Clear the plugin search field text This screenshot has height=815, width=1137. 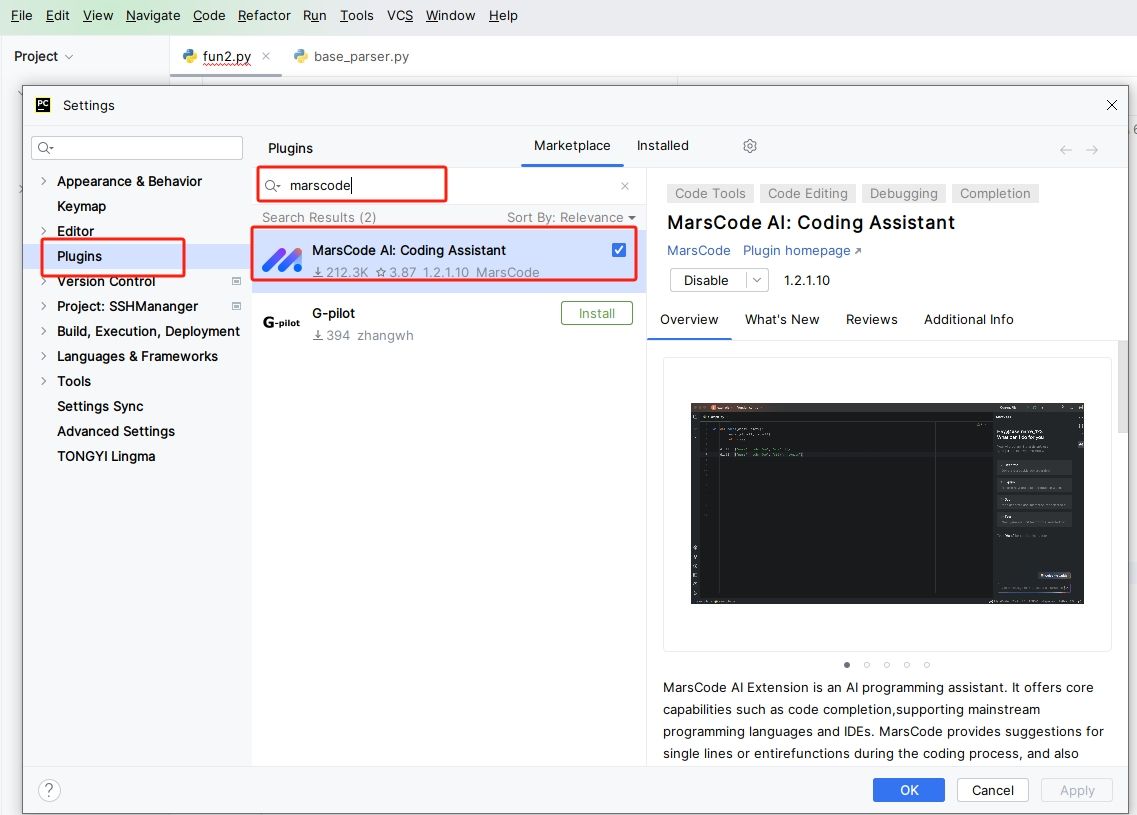point(625,186)
